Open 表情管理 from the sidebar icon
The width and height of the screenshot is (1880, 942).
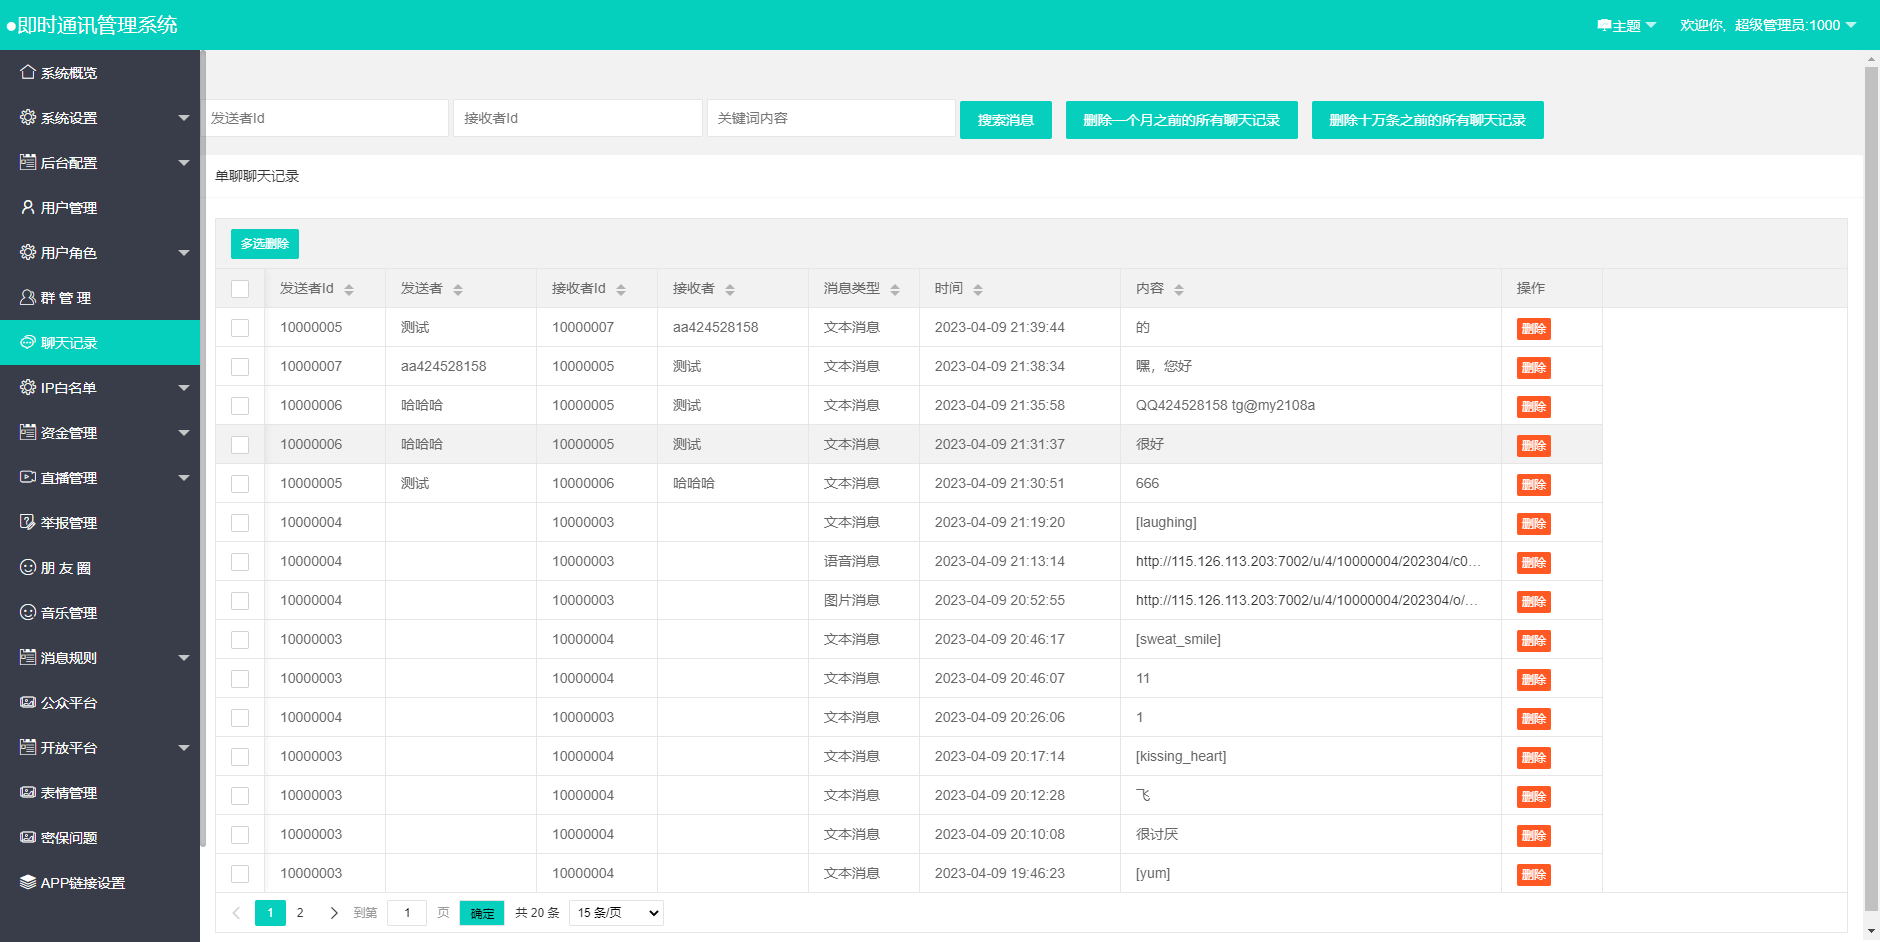tap(27, 792)
